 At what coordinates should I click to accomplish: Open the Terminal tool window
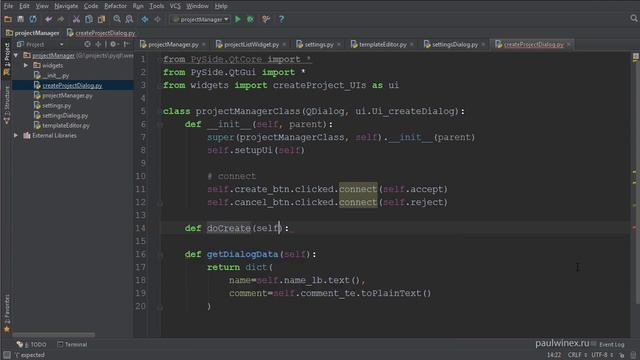[x=72, y=344]
